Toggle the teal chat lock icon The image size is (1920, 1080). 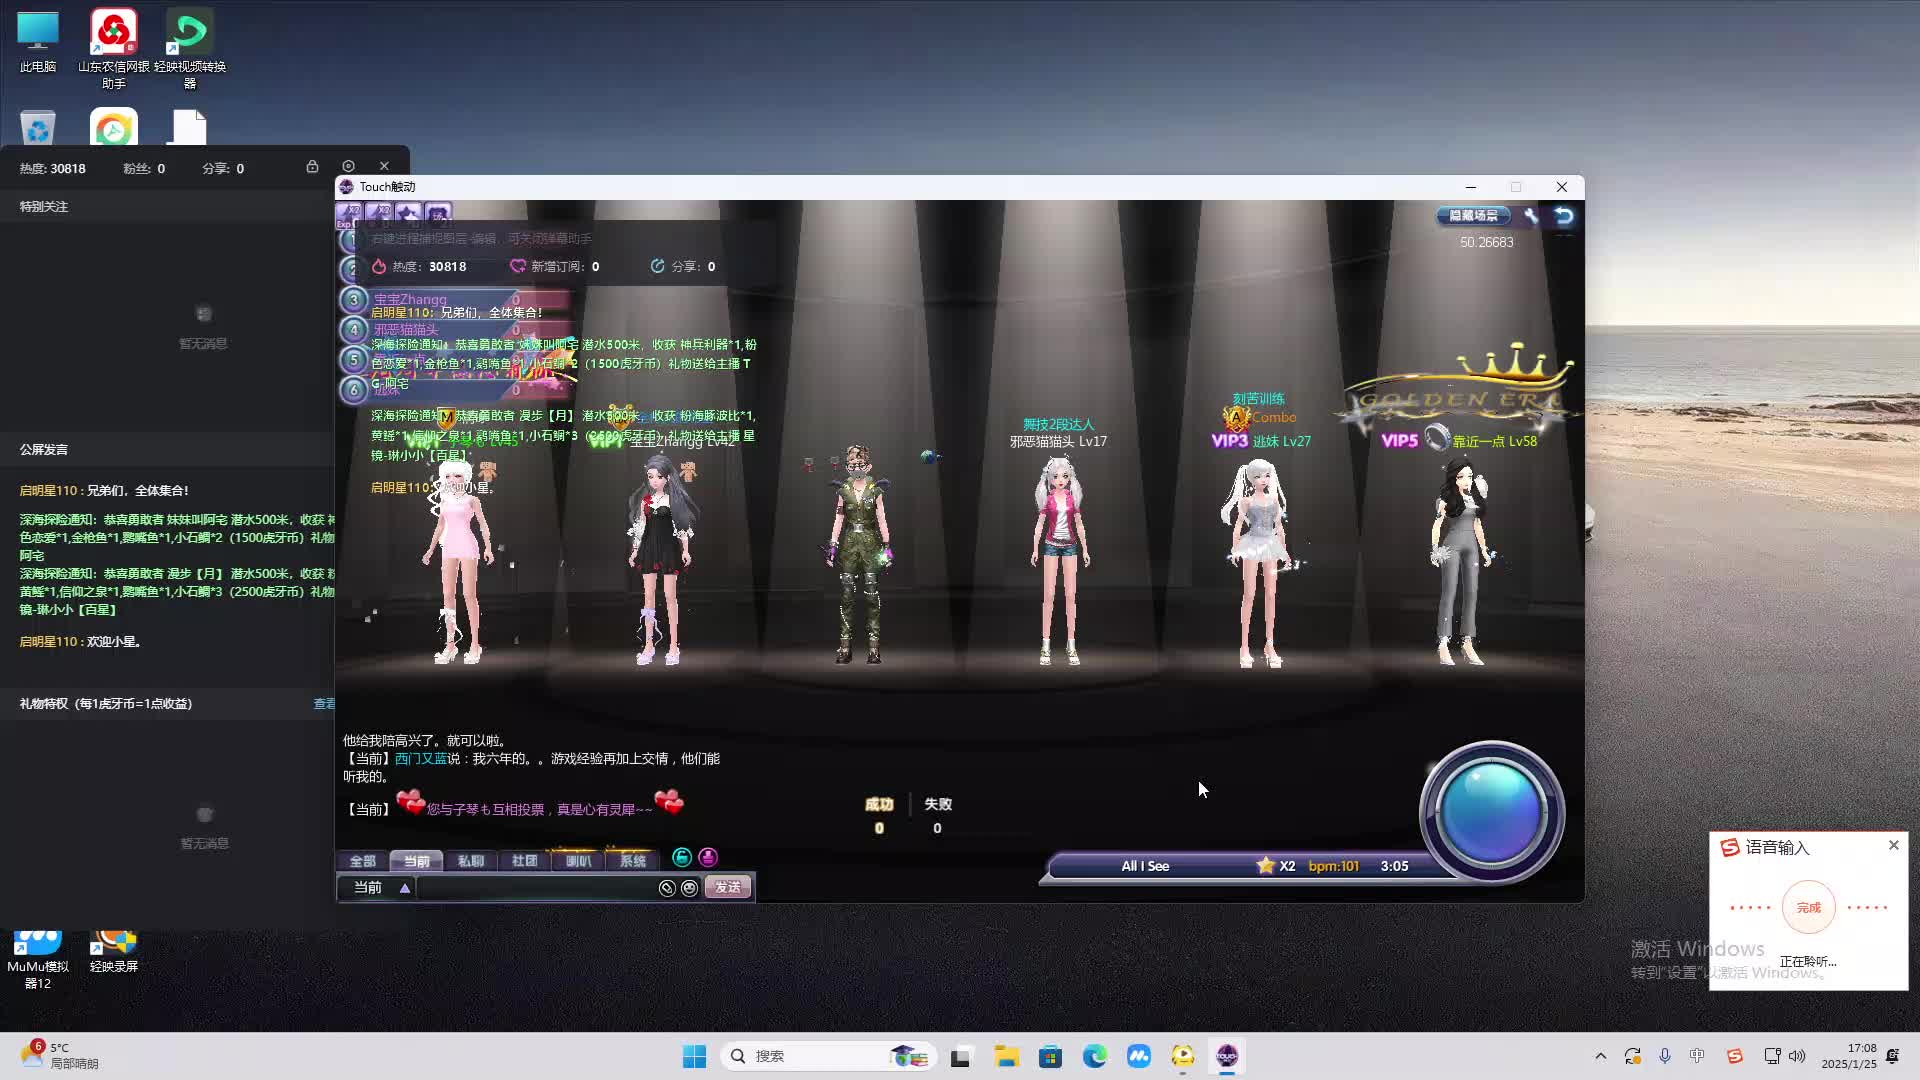click(x=682, y=858)
